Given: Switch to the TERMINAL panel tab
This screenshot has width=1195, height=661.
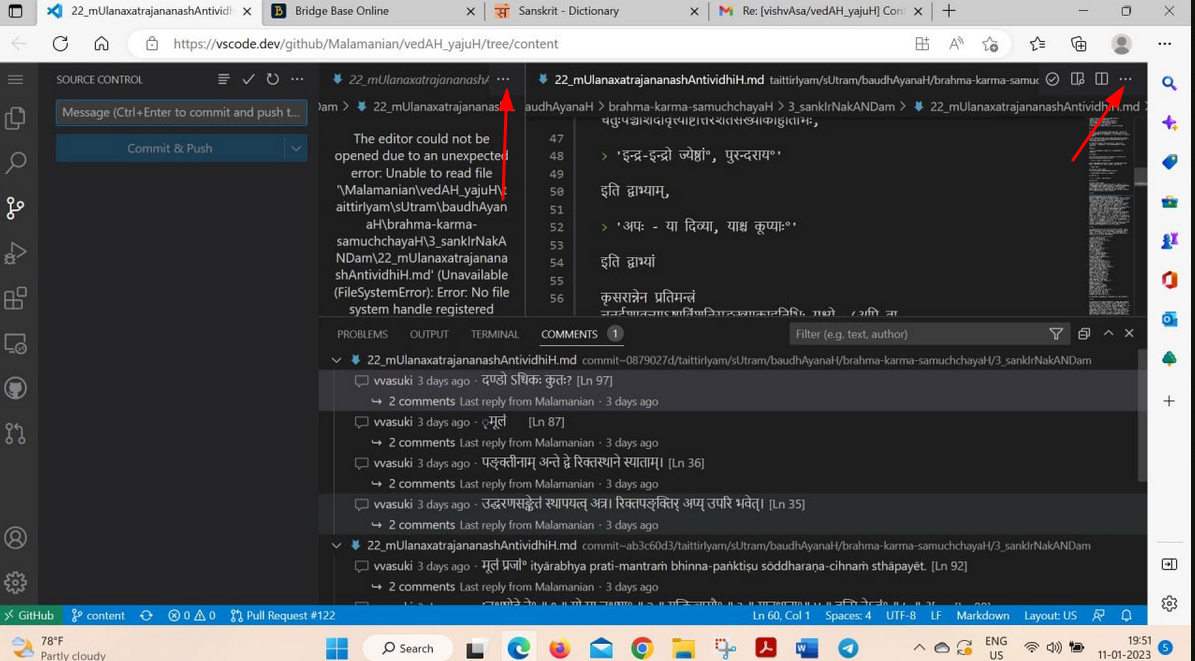Looking at the screenshot, I should [x=495, y=334].
